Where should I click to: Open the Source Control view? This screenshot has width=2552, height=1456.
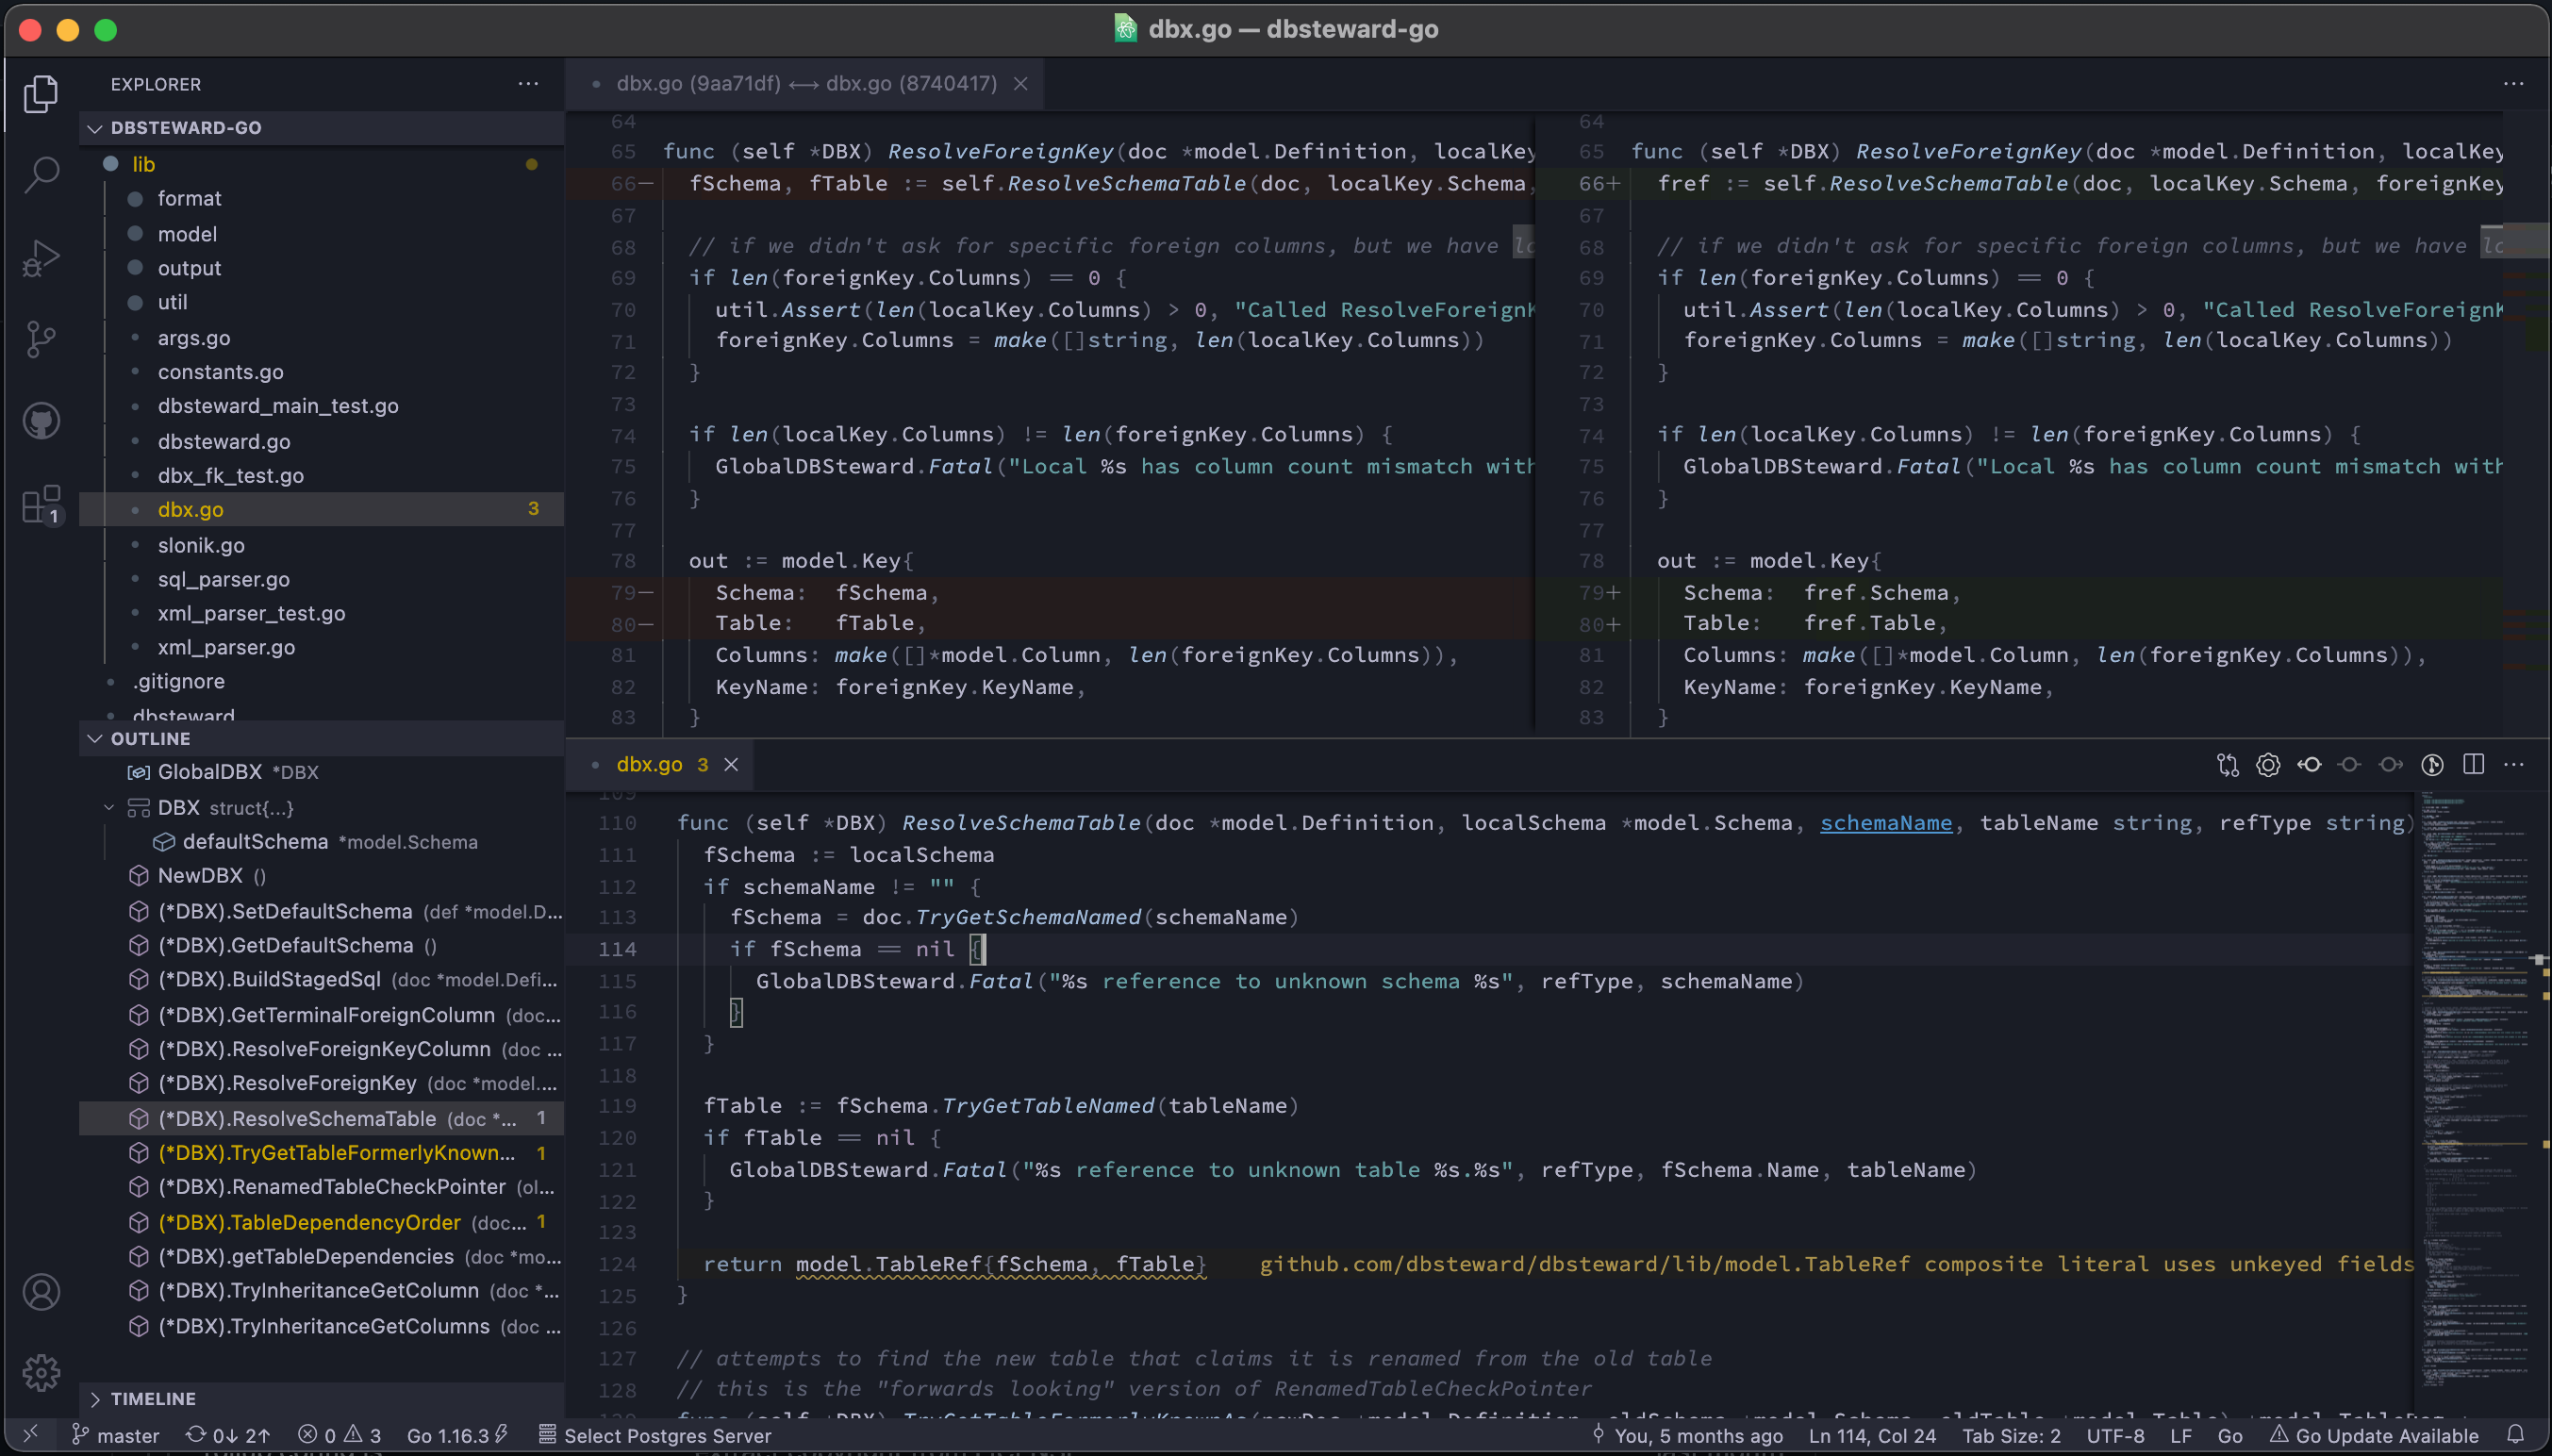click(41, 339)
